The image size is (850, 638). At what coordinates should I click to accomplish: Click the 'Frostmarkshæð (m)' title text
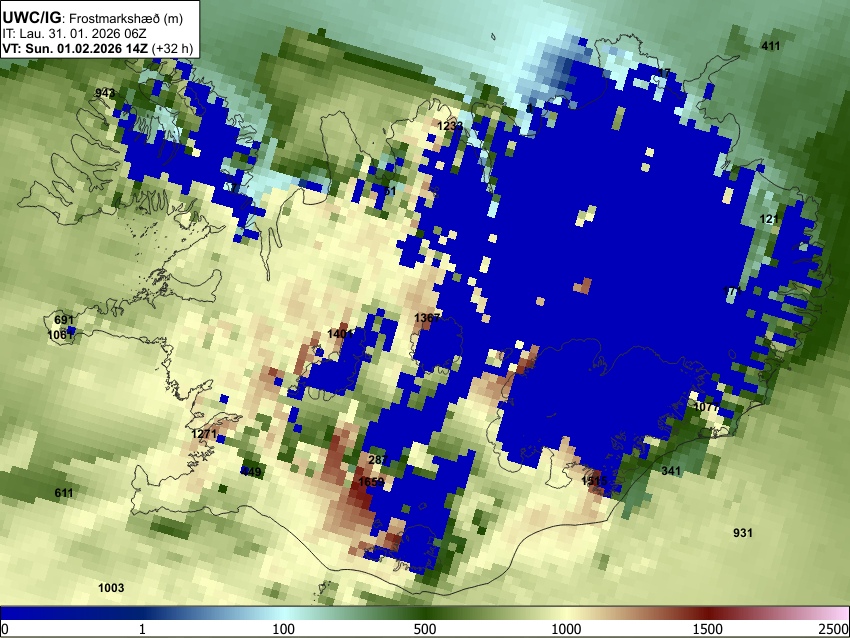point(126,18)
